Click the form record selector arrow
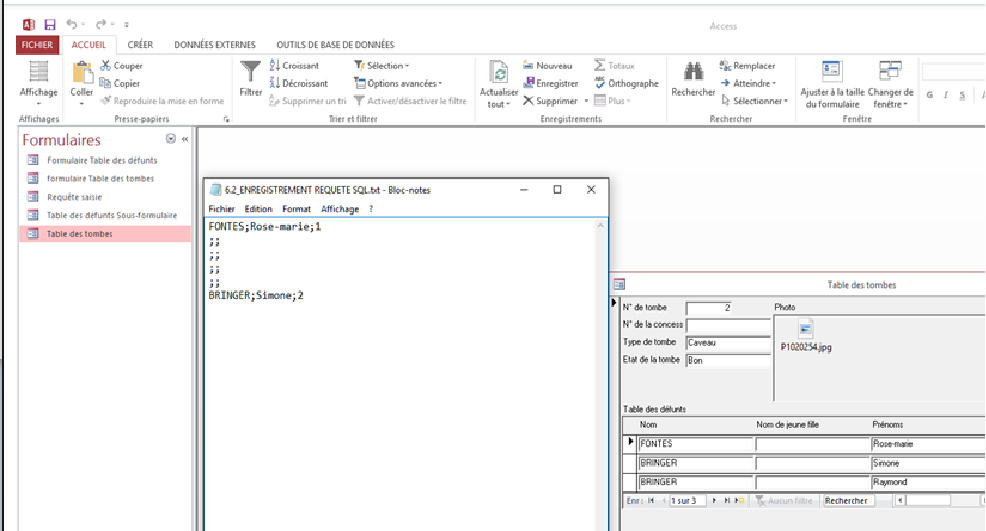 pos(614,303)
